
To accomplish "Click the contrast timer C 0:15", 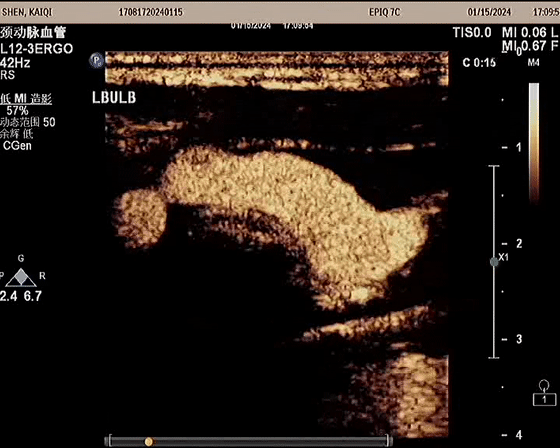I will [479, 63].
